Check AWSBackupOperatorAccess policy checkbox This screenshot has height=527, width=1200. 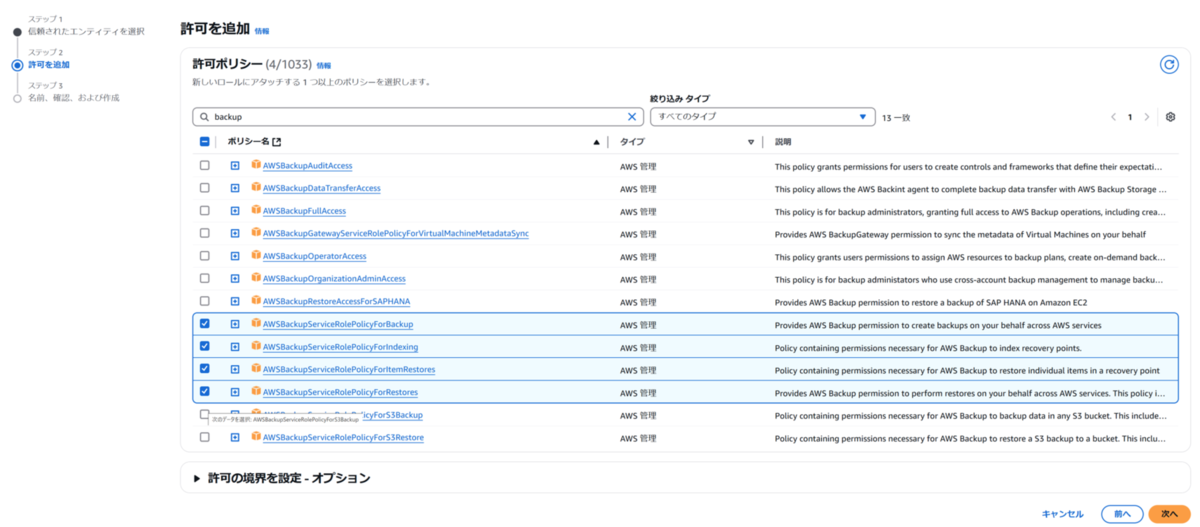pyautogui.click(x=205, y=255)
